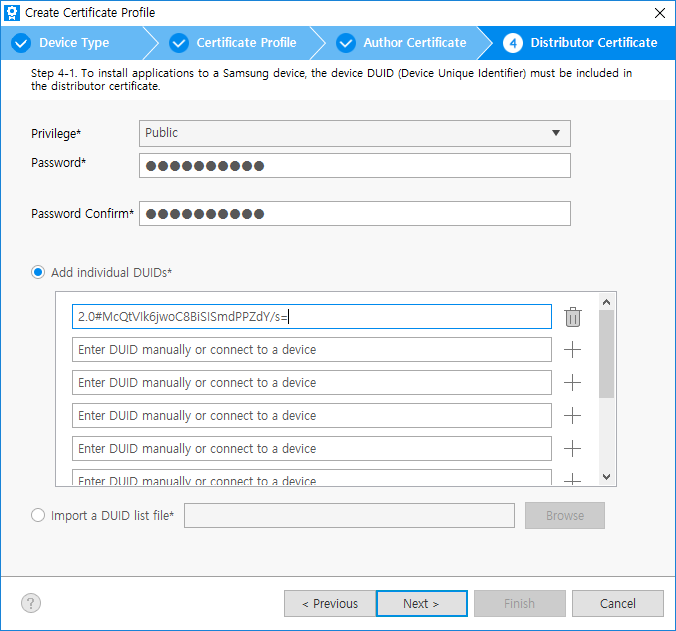The image size is (676, 631).
Task: Select the Import a DUID list file option
Action: (x=39, y=516)
